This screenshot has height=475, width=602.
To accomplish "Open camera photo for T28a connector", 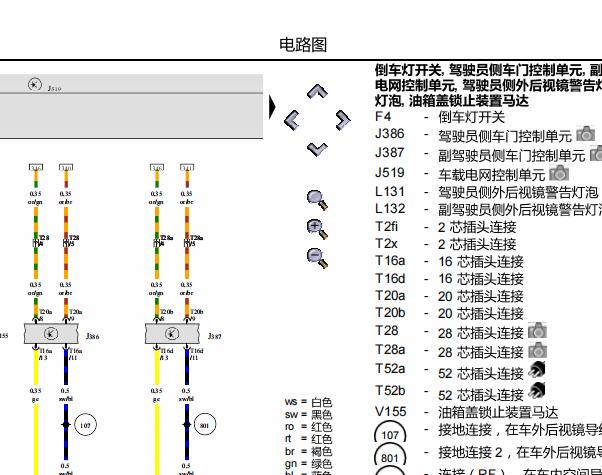I will tap(538, 350).
